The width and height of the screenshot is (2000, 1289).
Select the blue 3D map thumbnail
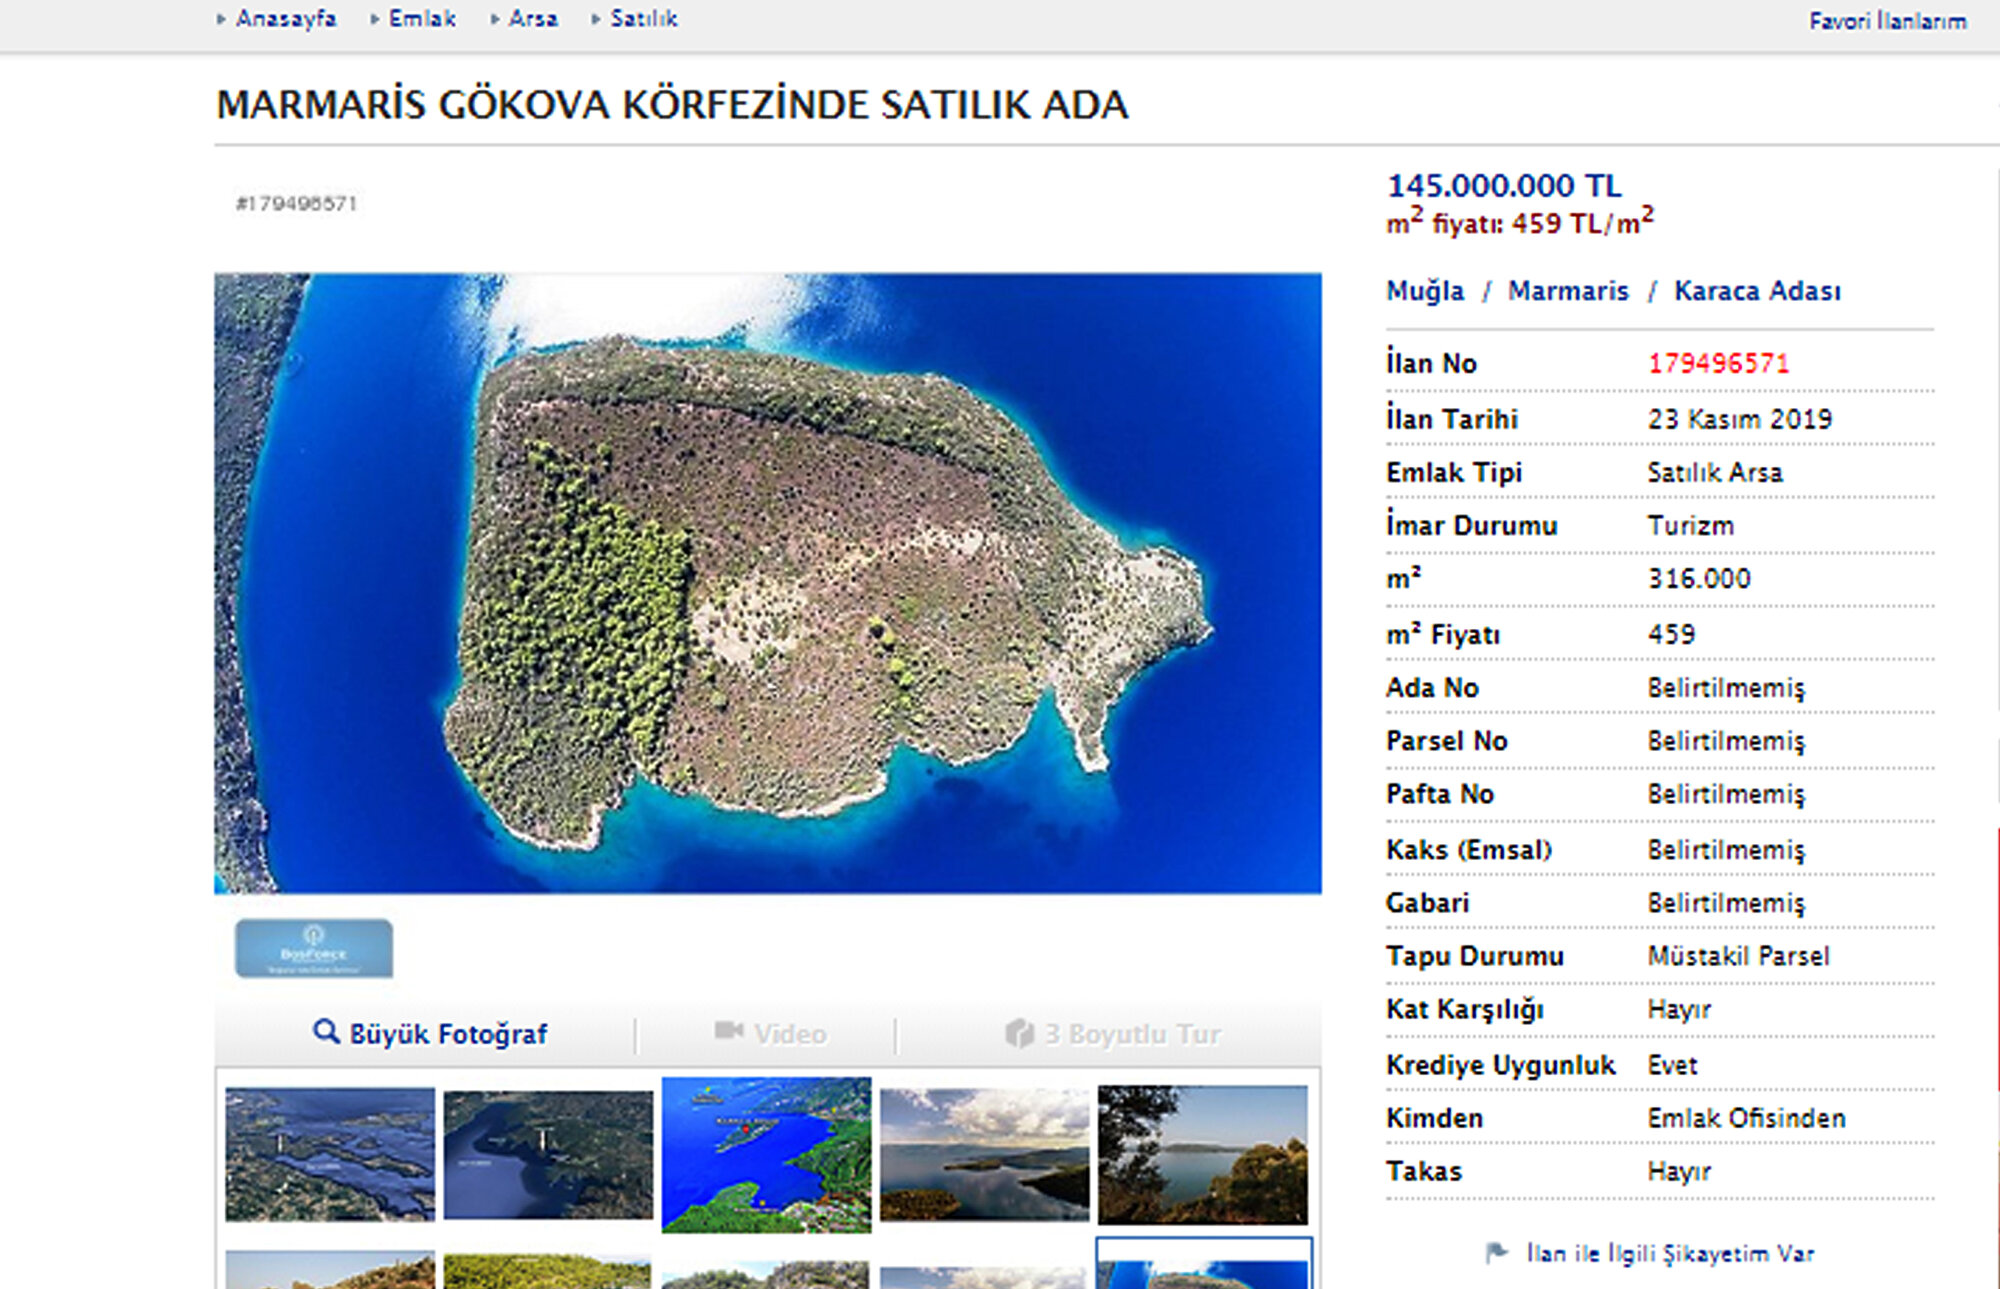pyautogui.click(x=766, y=1154)
